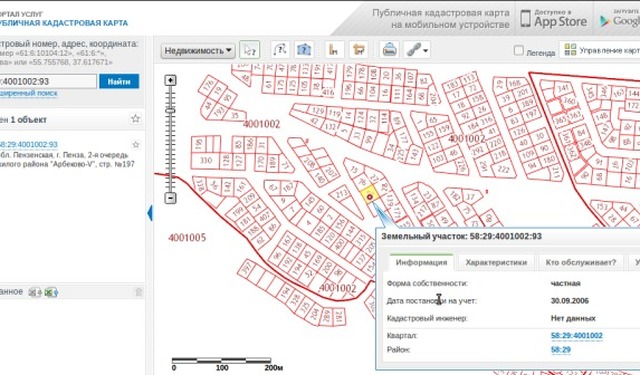Click the value Нет данных
Screen dimensions: 640x375
[x=573, y=318]
